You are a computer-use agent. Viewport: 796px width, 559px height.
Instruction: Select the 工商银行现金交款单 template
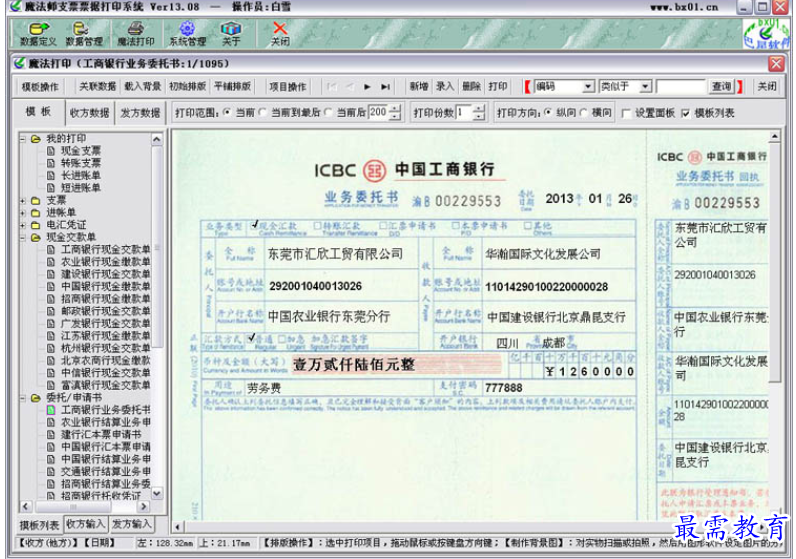coord(106,249)
